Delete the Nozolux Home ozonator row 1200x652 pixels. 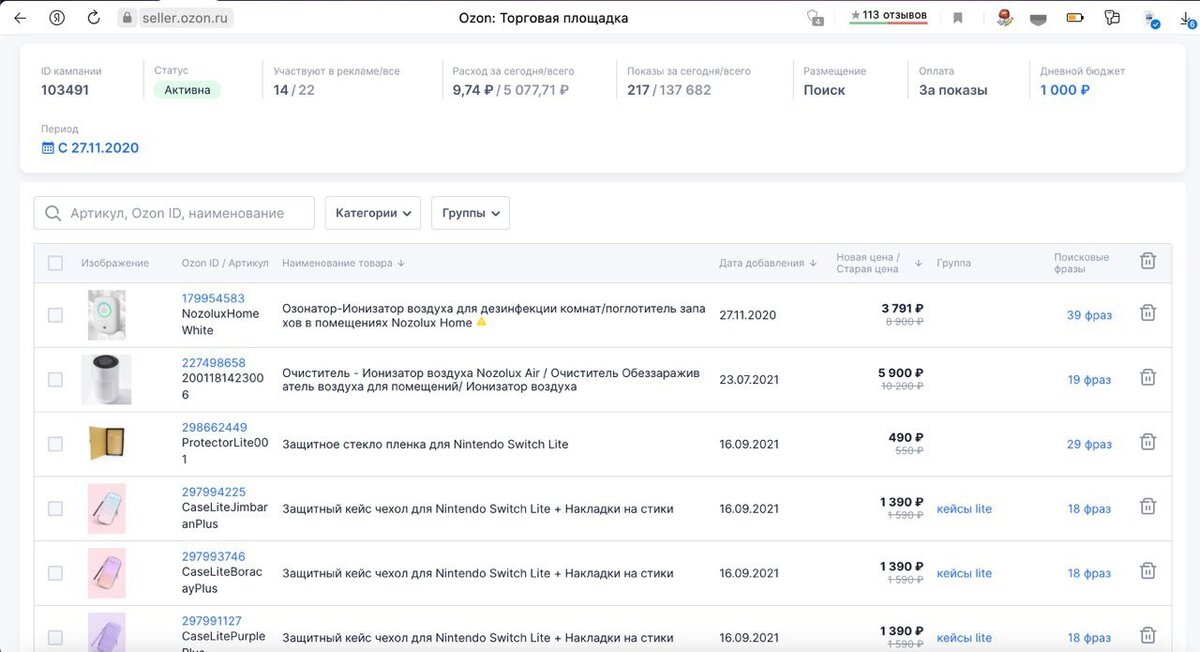pos(1148,314)
